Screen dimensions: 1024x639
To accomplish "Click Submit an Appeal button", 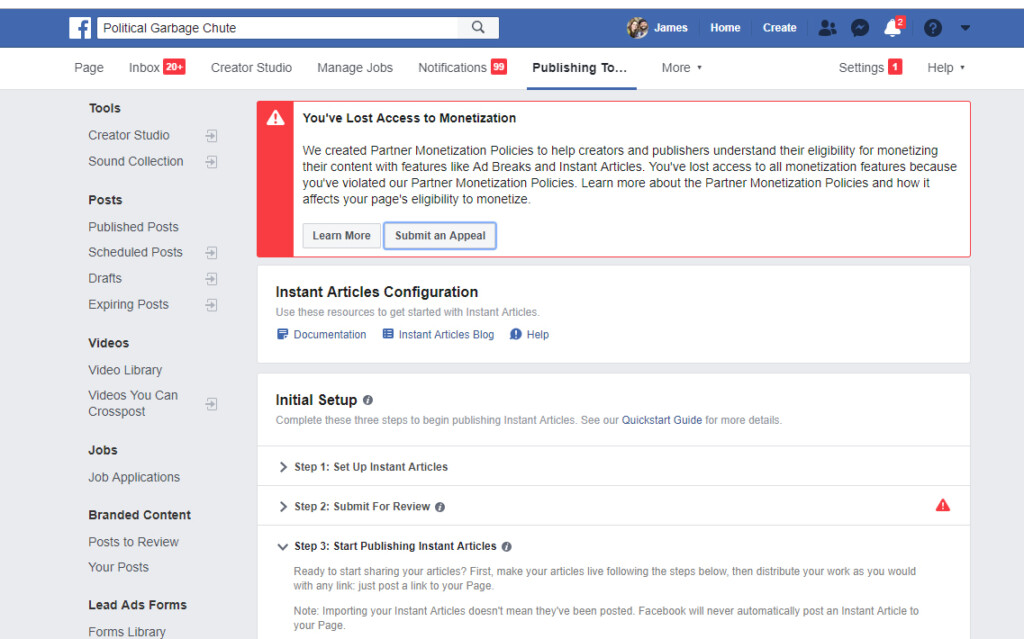I will 440,235.
